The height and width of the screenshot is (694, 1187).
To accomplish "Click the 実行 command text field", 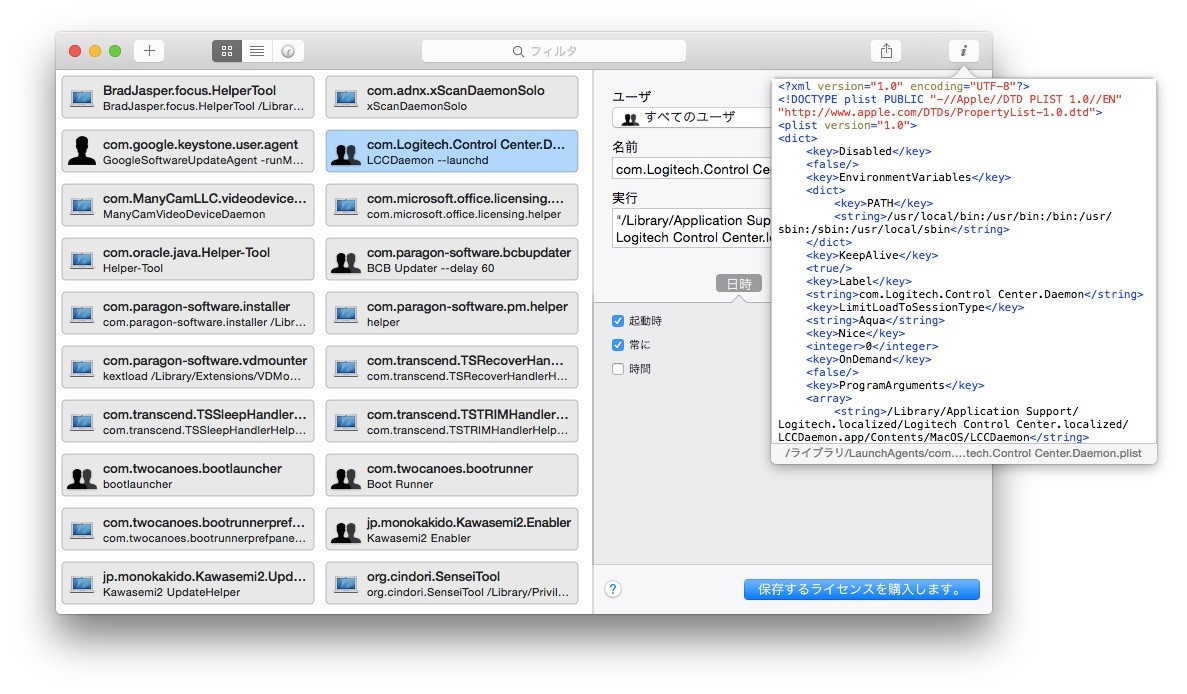I will click(691, 229).
